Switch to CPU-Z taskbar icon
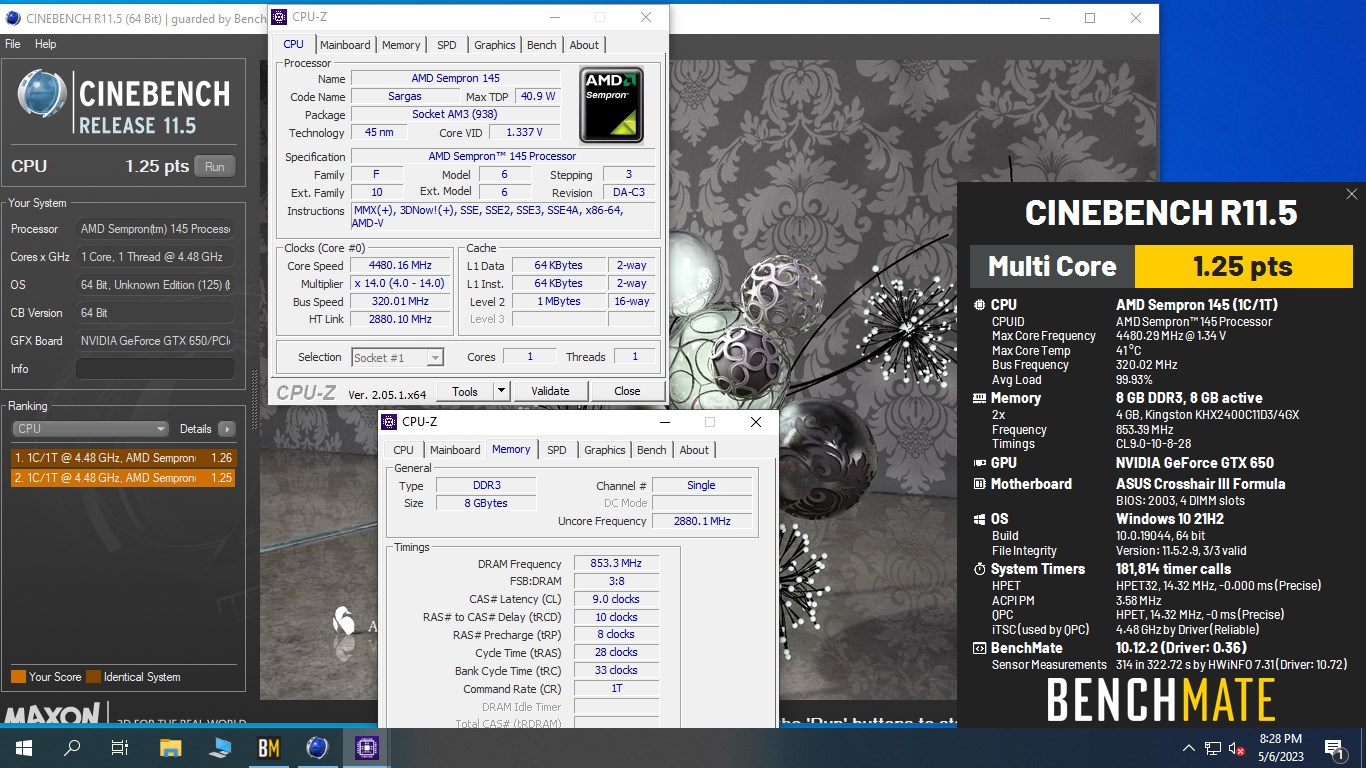This screenshot has height=768, width=1366. coord(366,747)
